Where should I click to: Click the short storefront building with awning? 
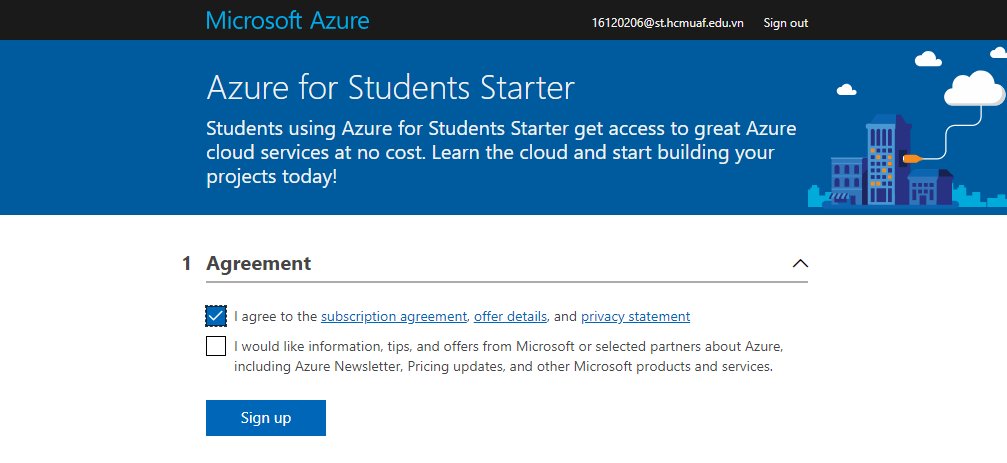click(847, 182)
